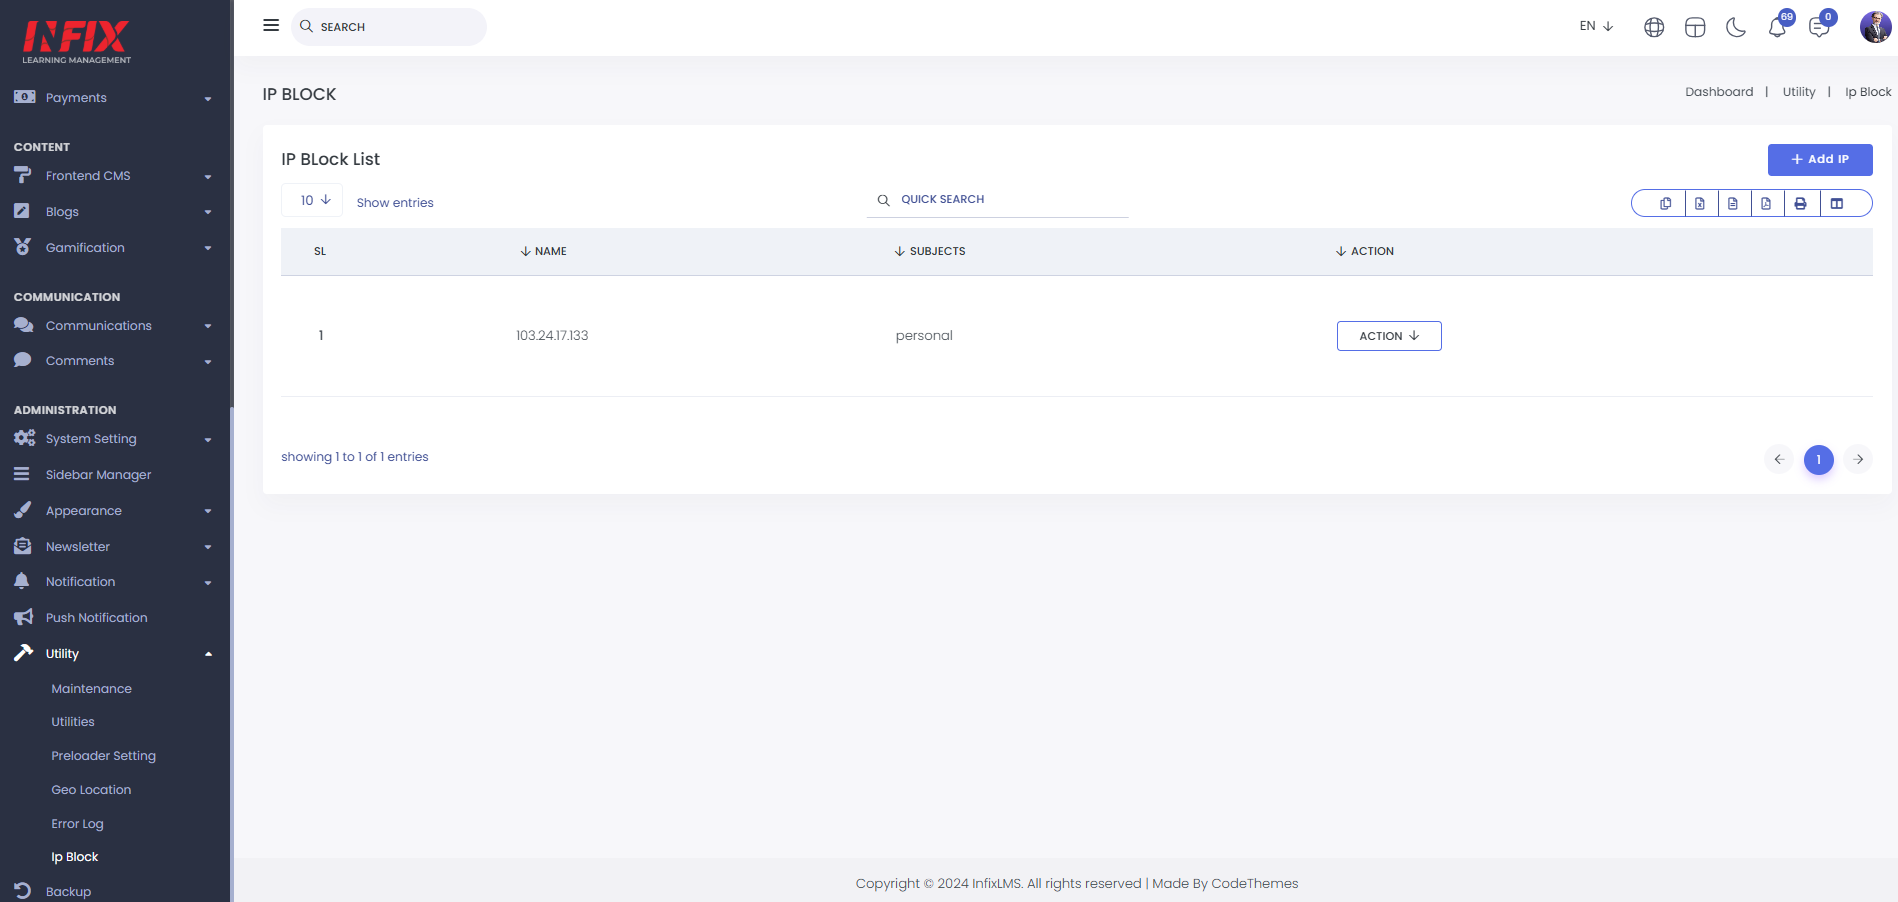Focus the QUICK SEARCH field
Viewport: 1898px width, 902px height.
click(x=997, y=200)
